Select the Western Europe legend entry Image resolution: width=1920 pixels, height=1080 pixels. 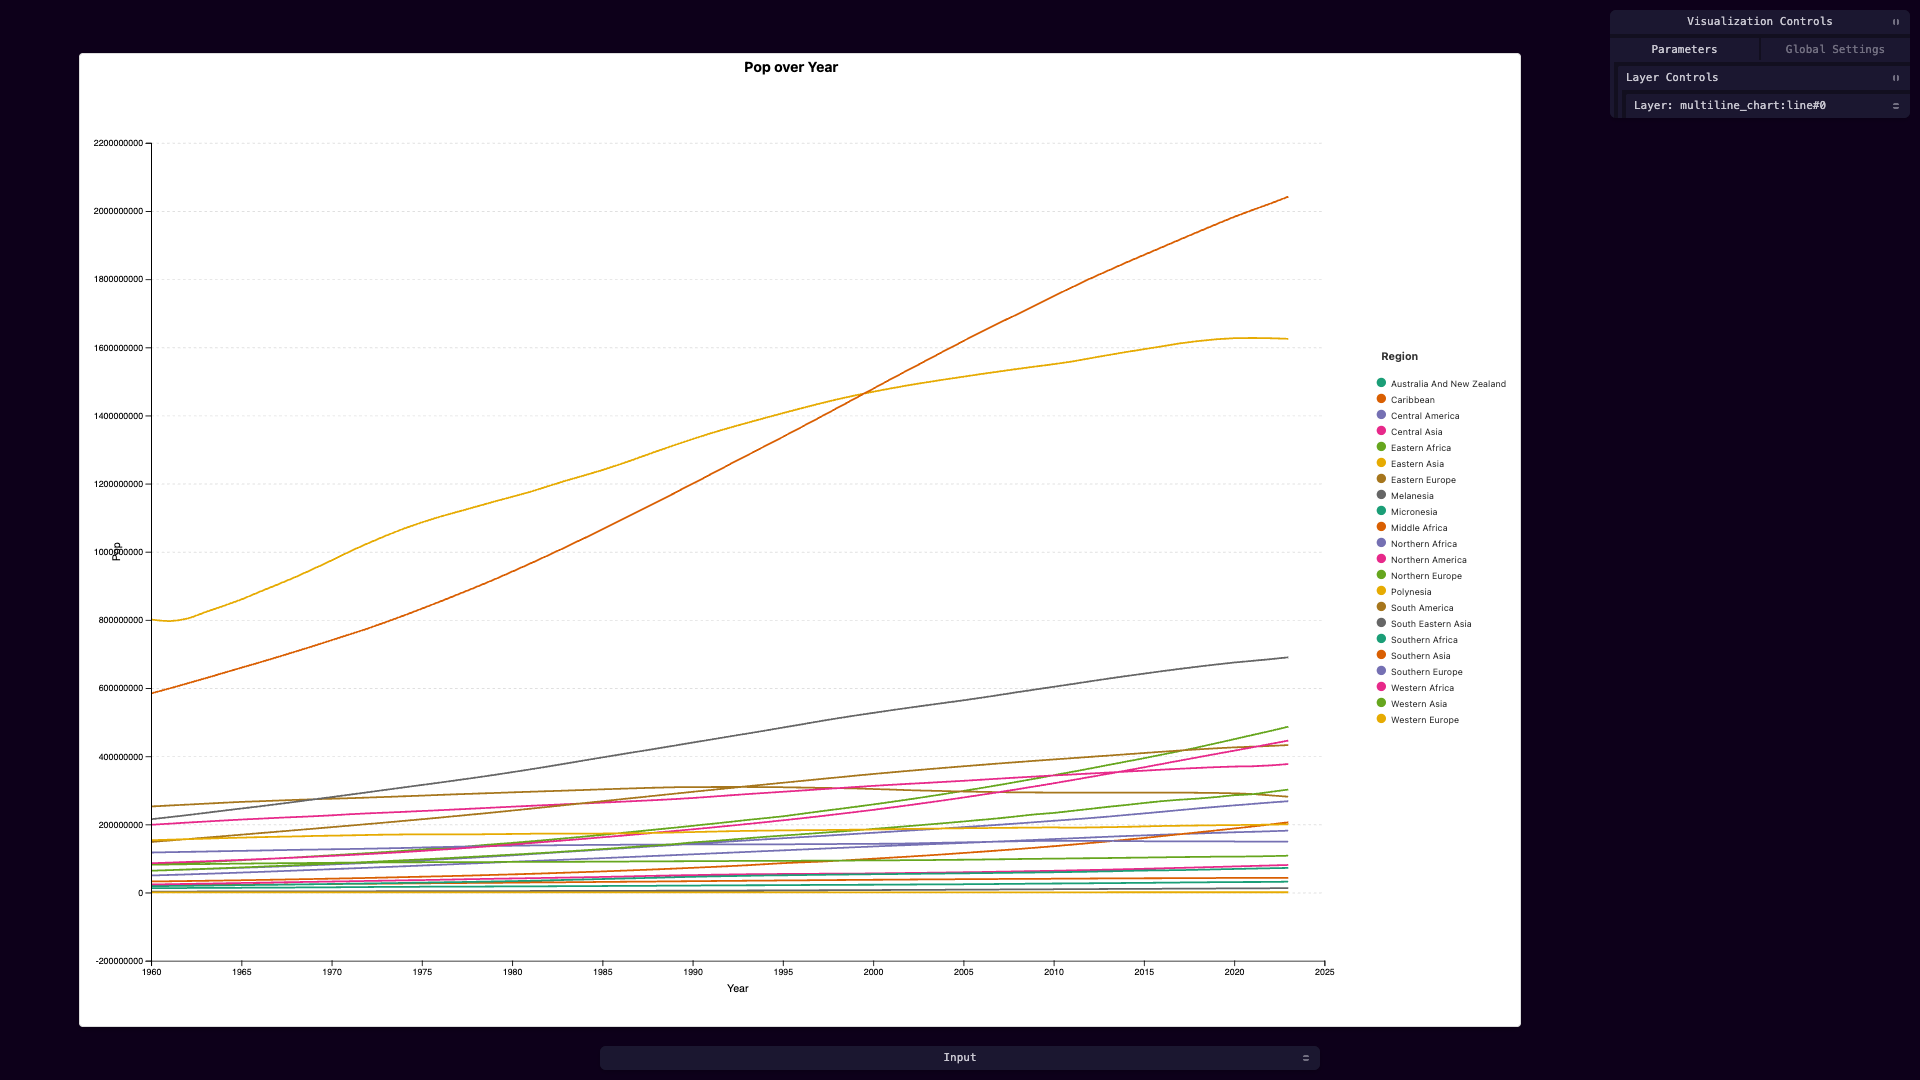click(x=1418, y=720)
